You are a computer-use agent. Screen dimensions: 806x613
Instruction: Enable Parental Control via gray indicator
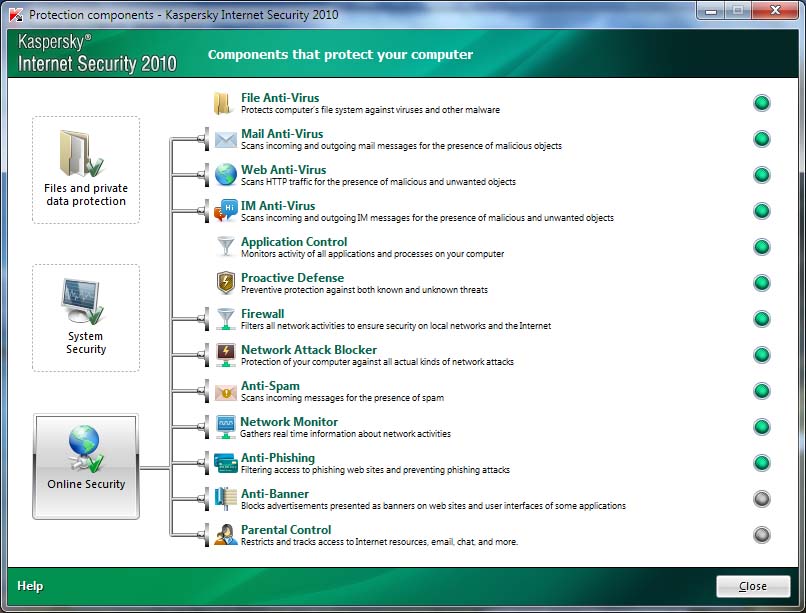point(762,535)
